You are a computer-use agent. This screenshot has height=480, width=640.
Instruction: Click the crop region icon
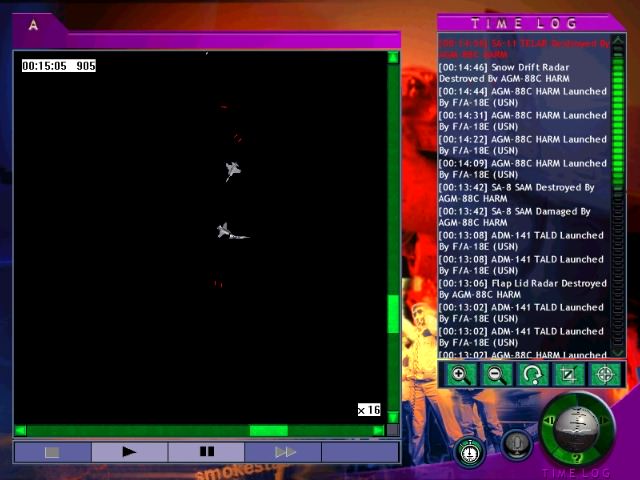coord(568,375)
